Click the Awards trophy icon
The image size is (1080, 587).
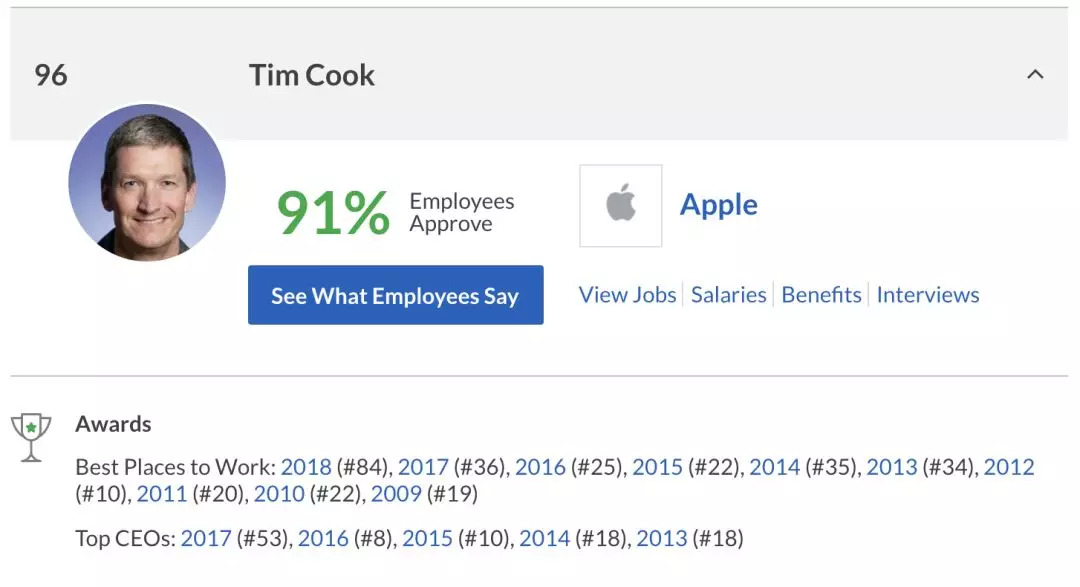(31, 437)
